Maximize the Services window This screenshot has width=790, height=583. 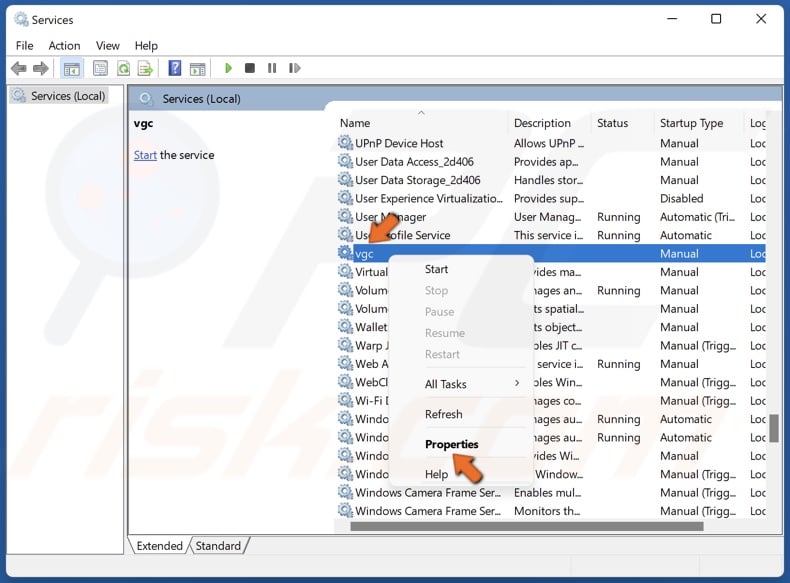(715, 19)
